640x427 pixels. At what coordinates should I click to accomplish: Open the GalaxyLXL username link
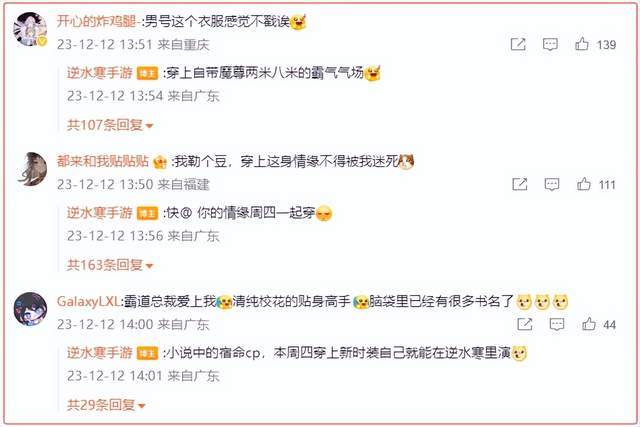pos(88,301)
